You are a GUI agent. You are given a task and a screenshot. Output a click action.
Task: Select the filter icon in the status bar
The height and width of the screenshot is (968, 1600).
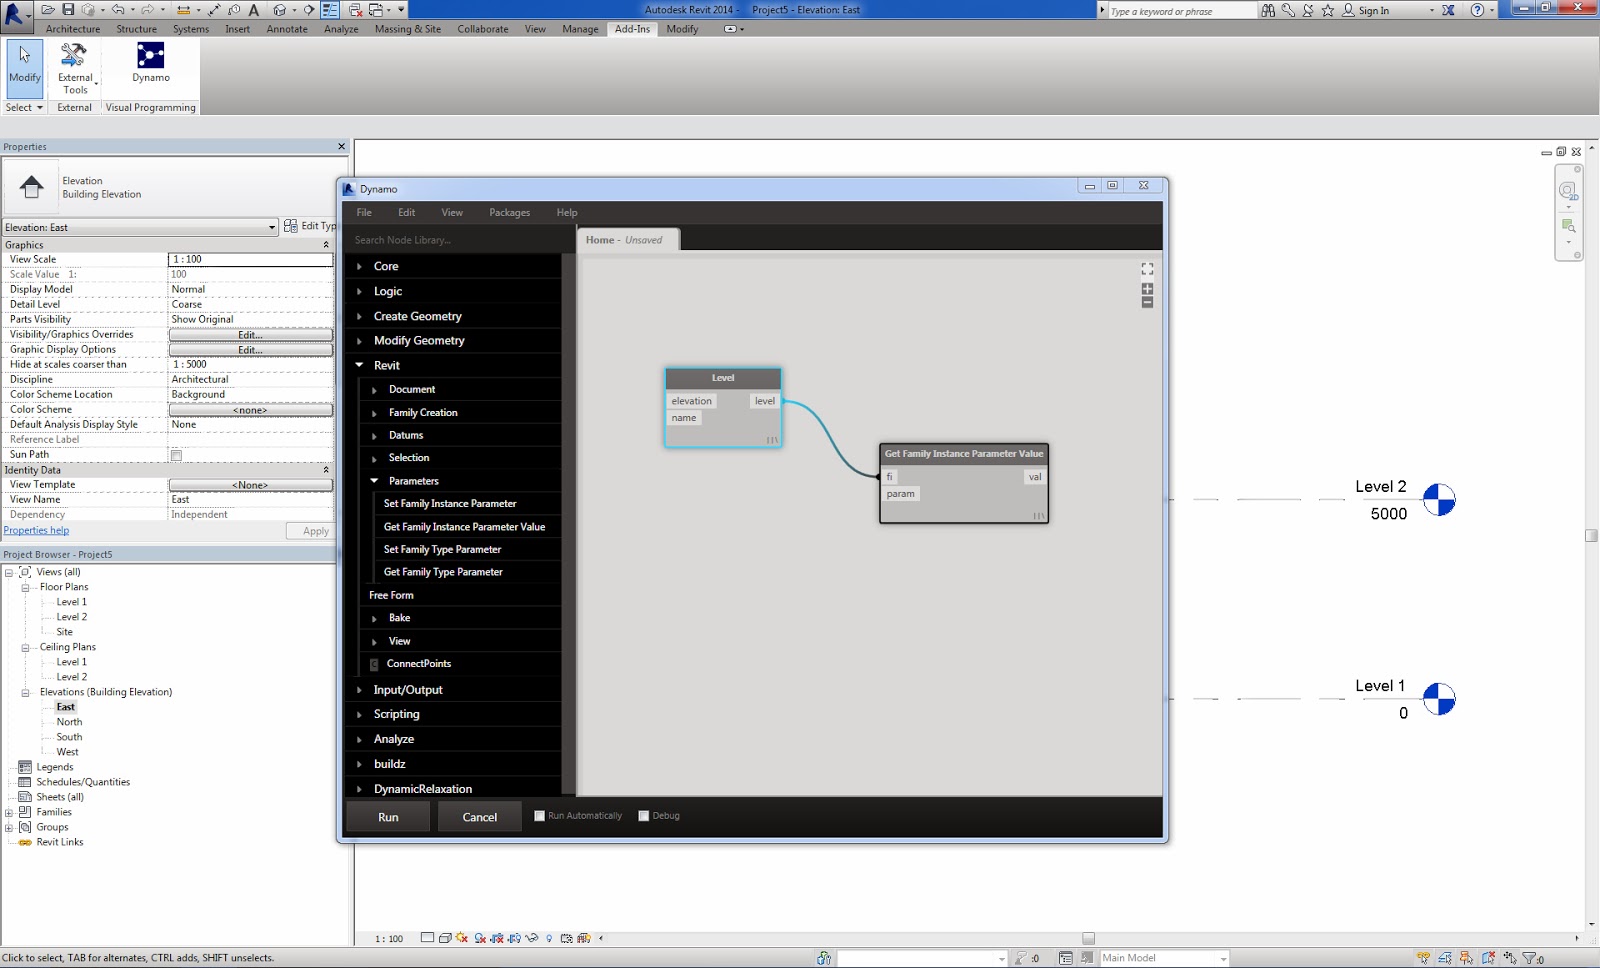(x=1529, y=957)
